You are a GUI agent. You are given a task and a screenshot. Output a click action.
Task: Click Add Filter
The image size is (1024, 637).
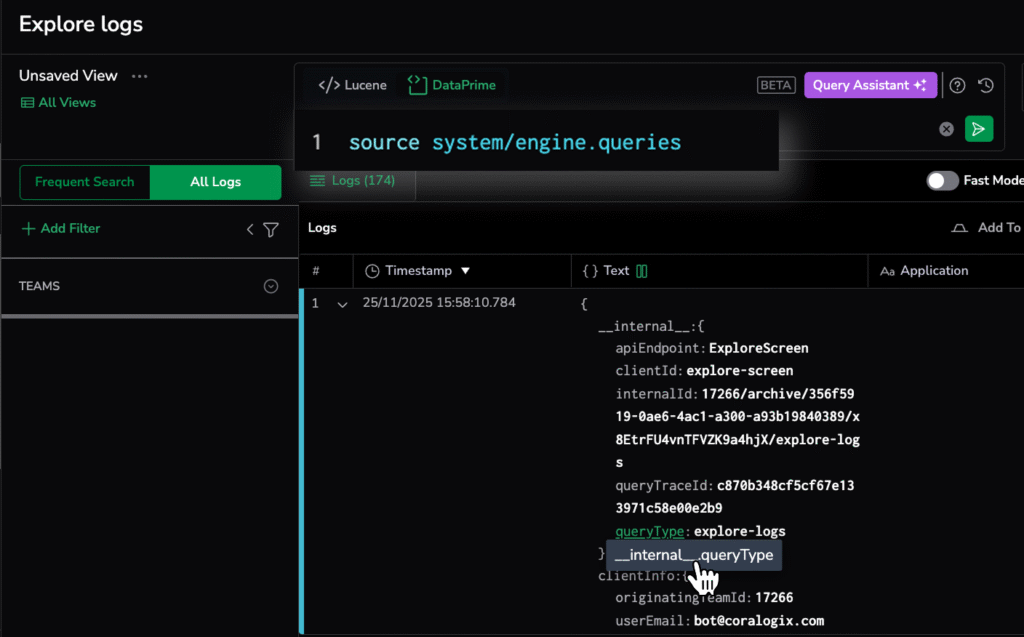pyautogui.click(x=61, y=229)
